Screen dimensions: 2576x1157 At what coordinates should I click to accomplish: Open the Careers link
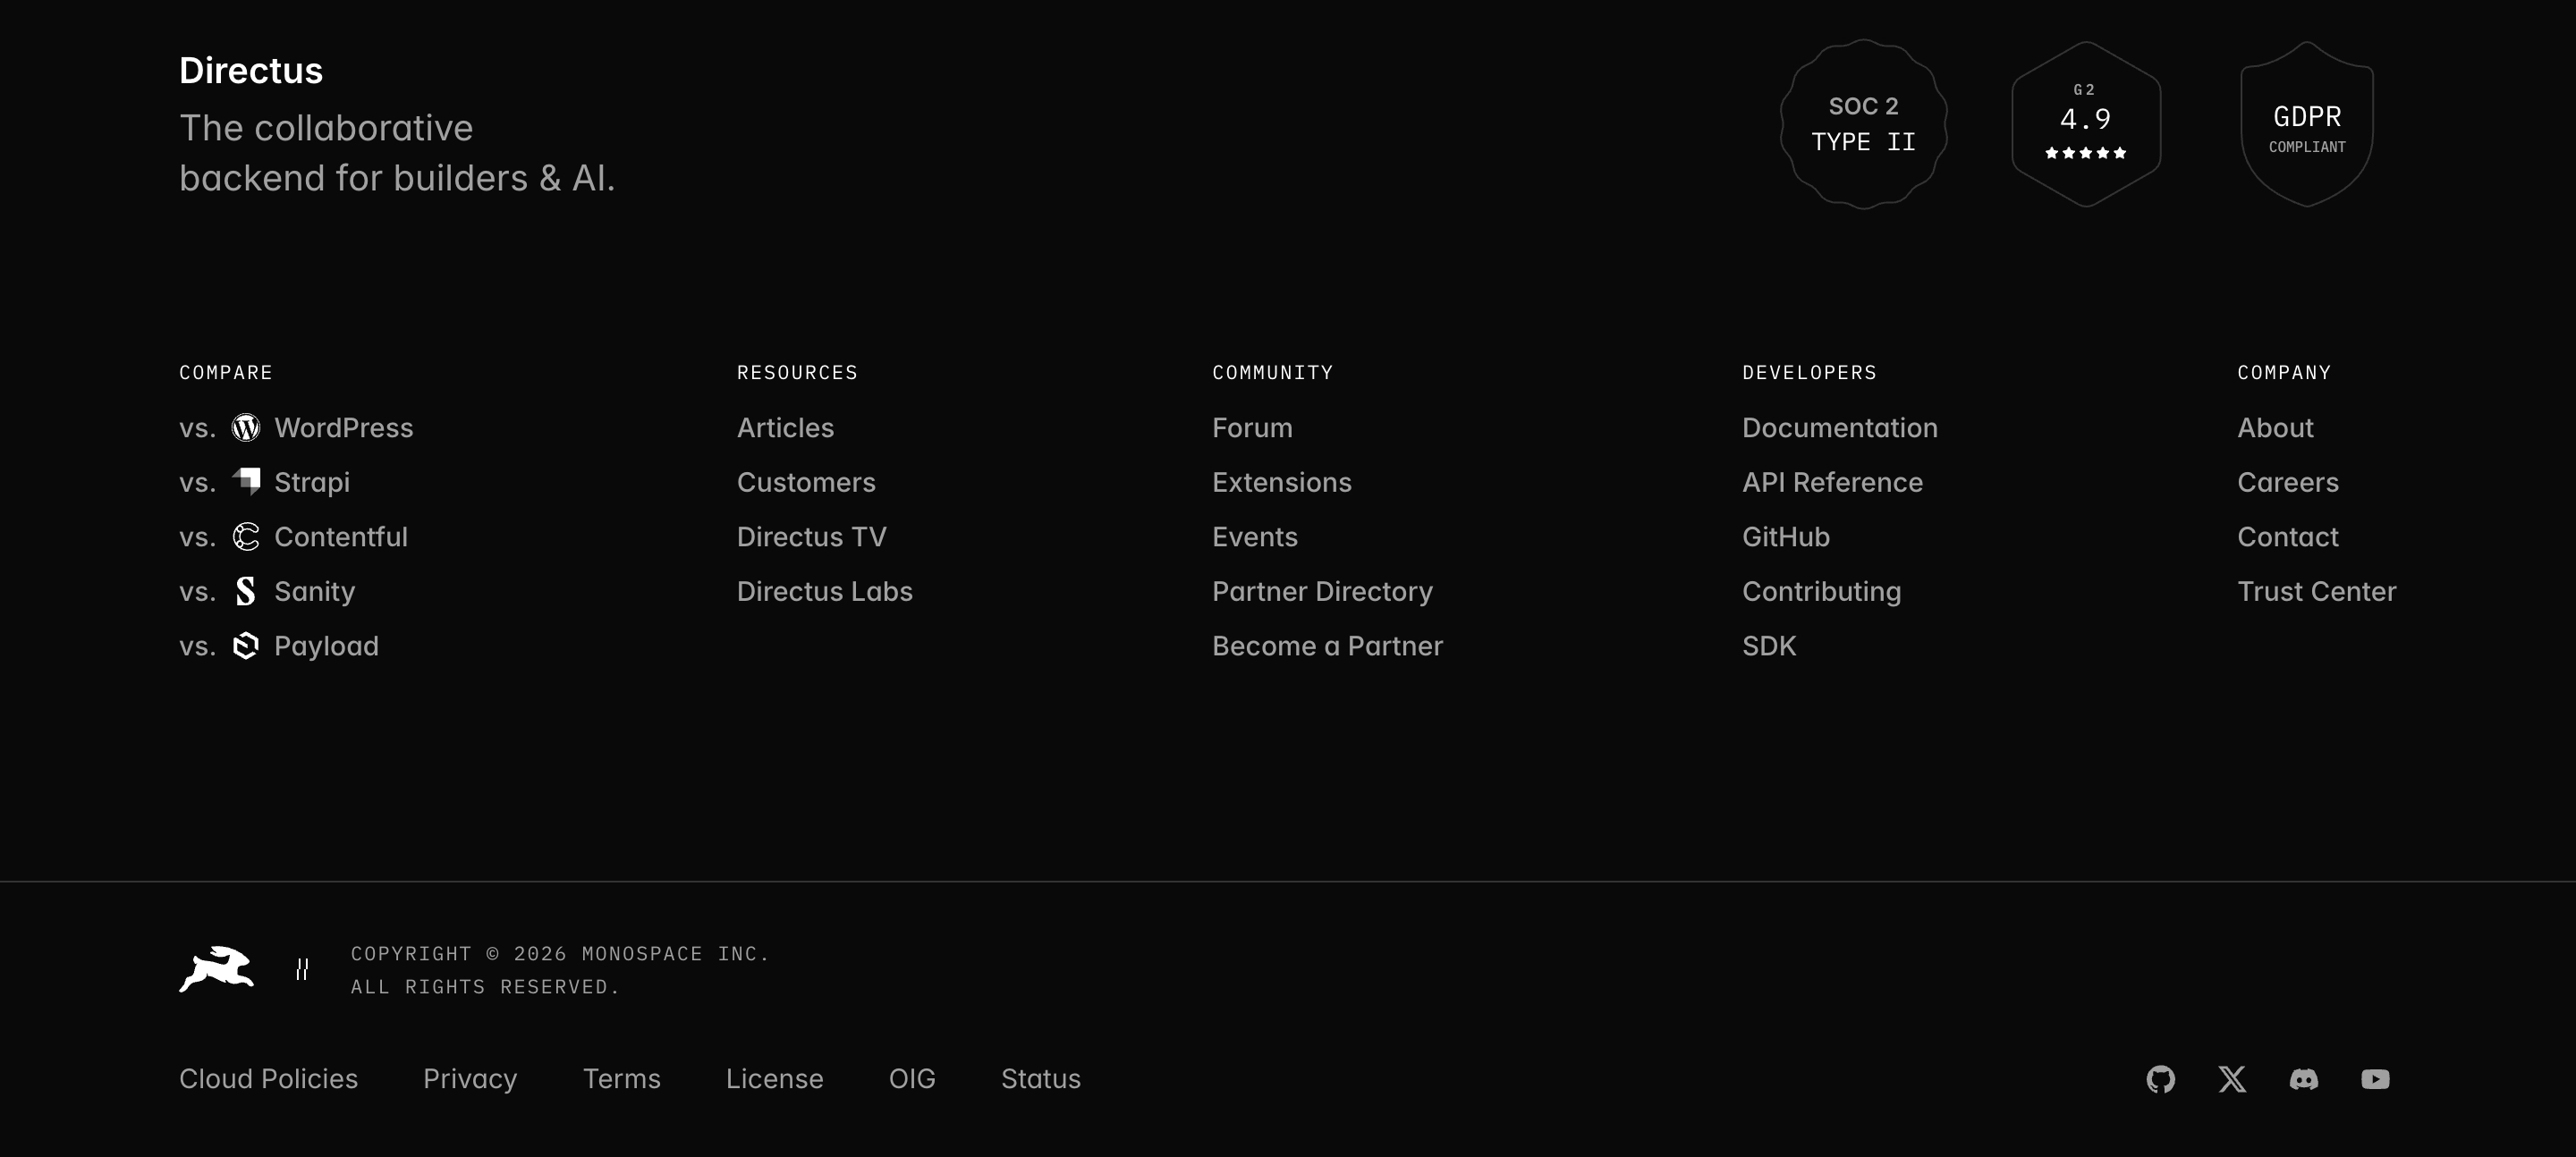[x=2288, y=482]
